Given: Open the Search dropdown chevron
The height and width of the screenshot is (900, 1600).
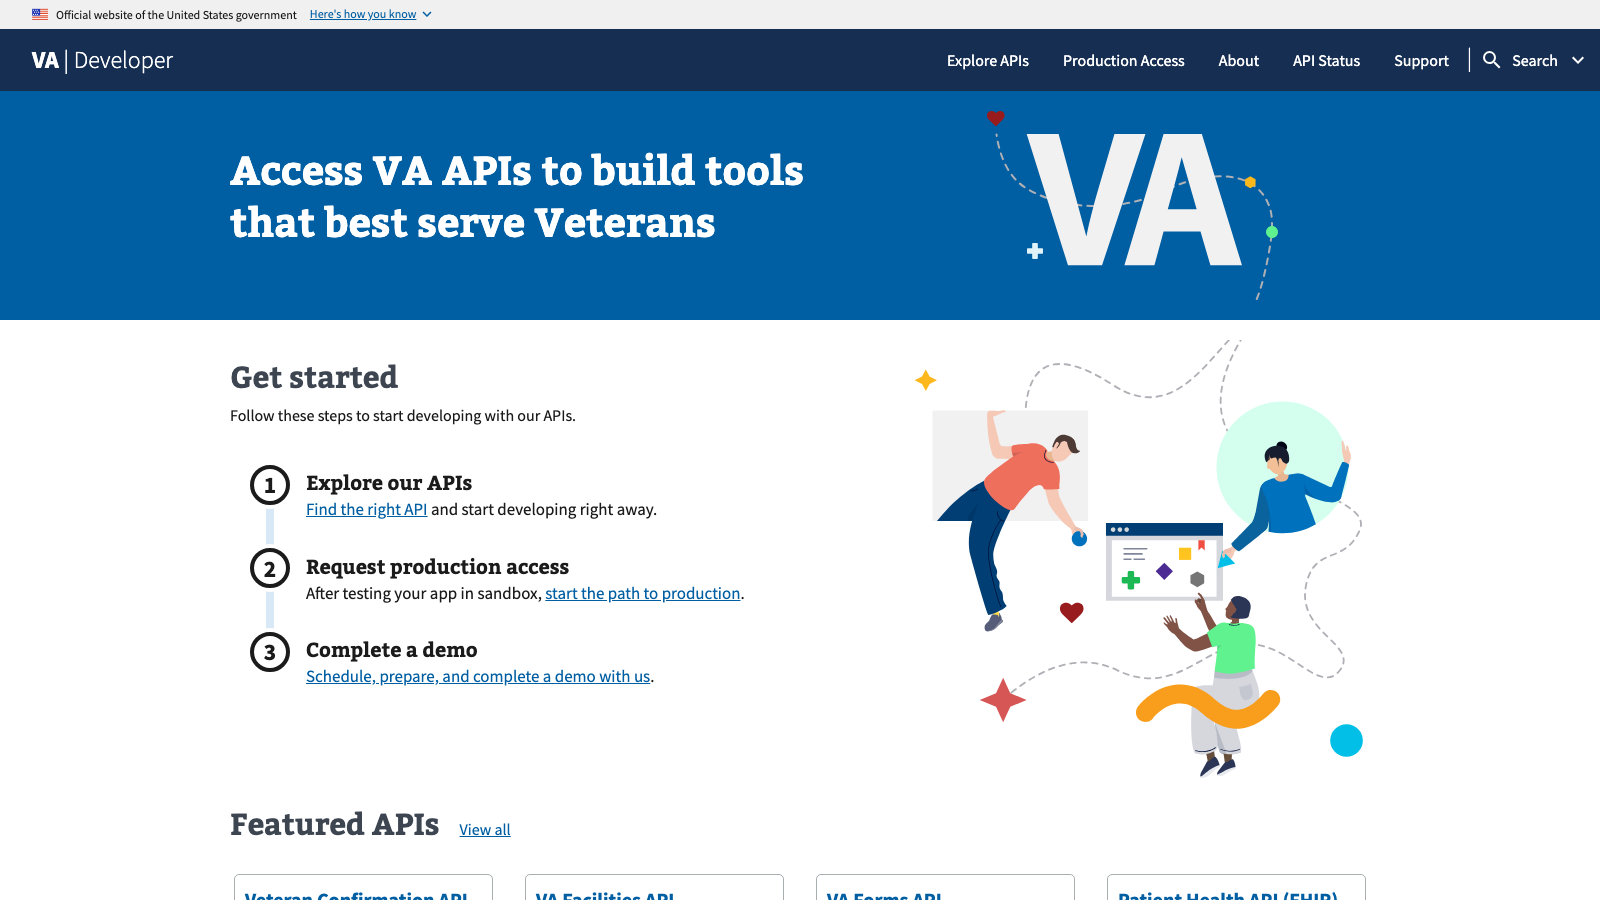Looking at the screenshot, I should pos(1578,60).
